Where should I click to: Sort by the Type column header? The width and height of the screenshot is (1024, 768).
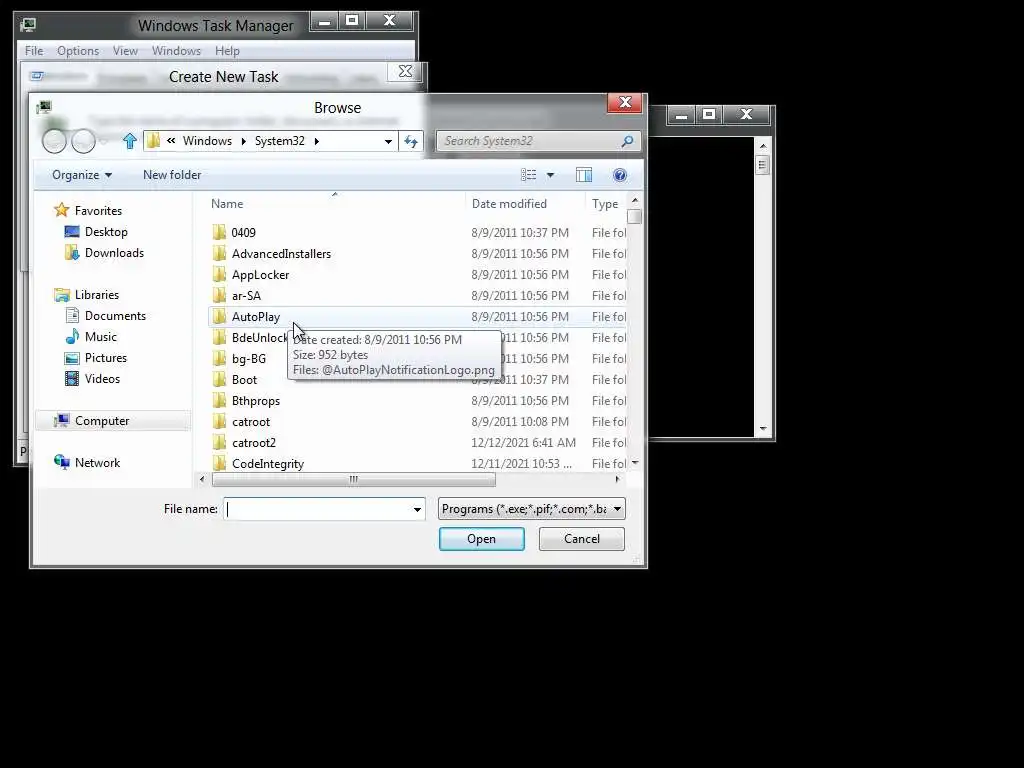click(605, 204)
